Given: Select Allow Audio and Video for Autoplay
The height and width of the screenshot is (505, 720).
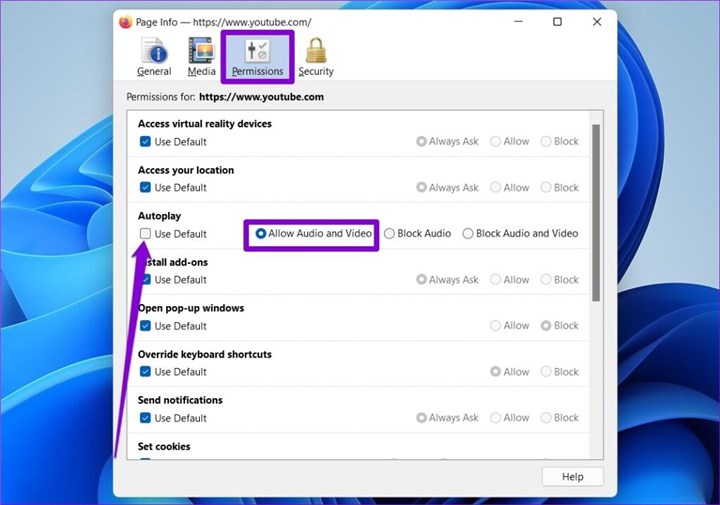Looking at the screenshot, I should [x=261, y=233].
